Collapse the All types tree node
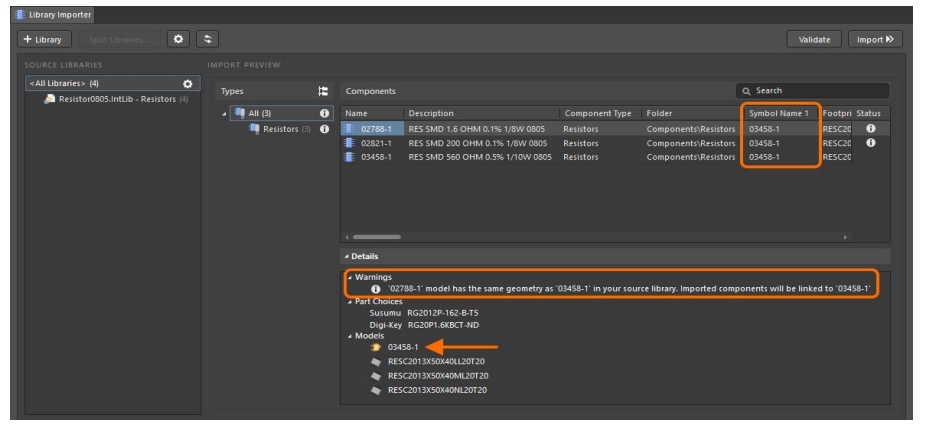The height and width of the screenshot is (431, 925). pyautogui.click(x=225, y=113)
